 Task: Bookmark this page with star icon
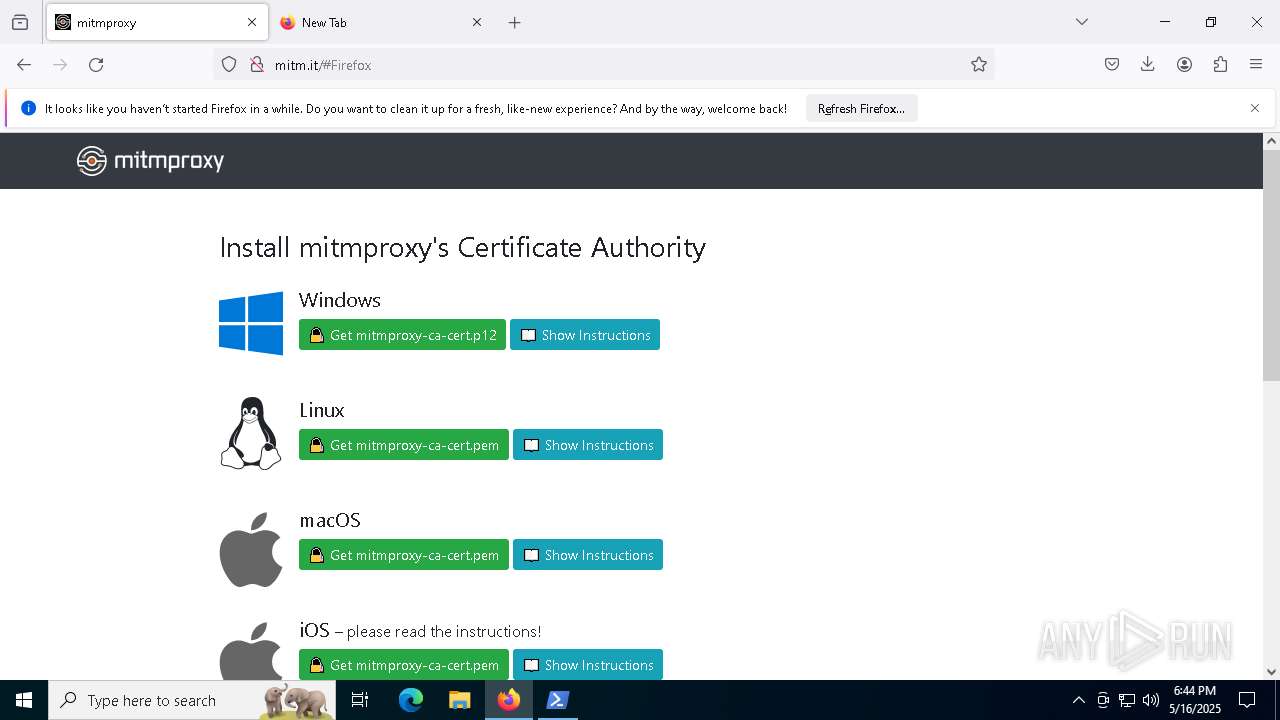coord(979,64)
